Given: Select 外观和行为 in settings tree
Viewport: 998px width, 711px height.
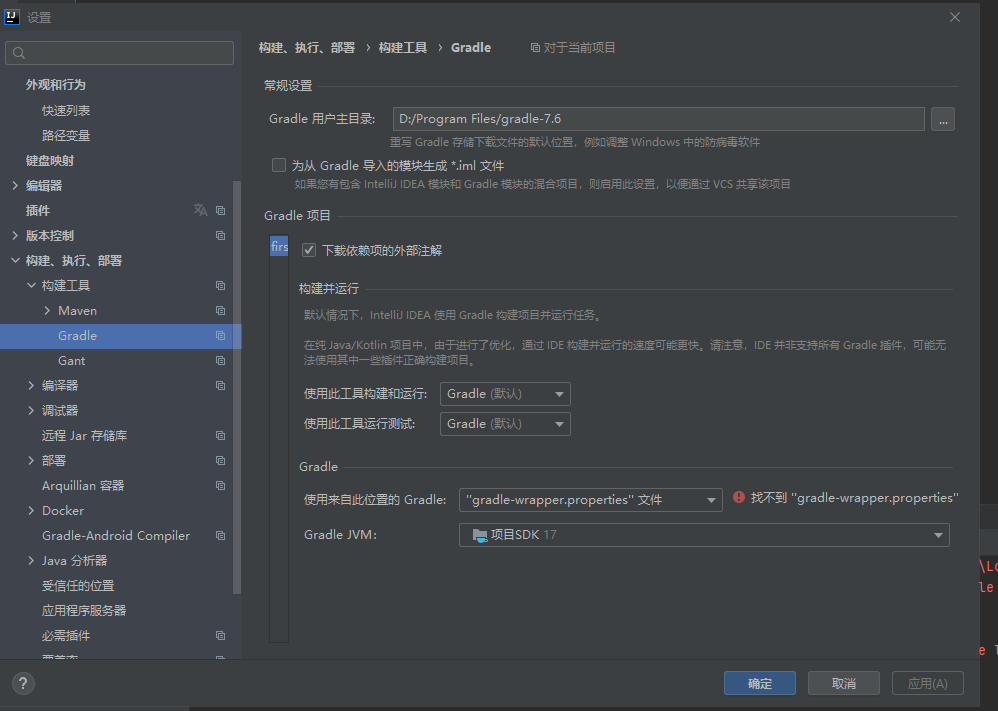Looking at the screenshot, I should 55,85.
